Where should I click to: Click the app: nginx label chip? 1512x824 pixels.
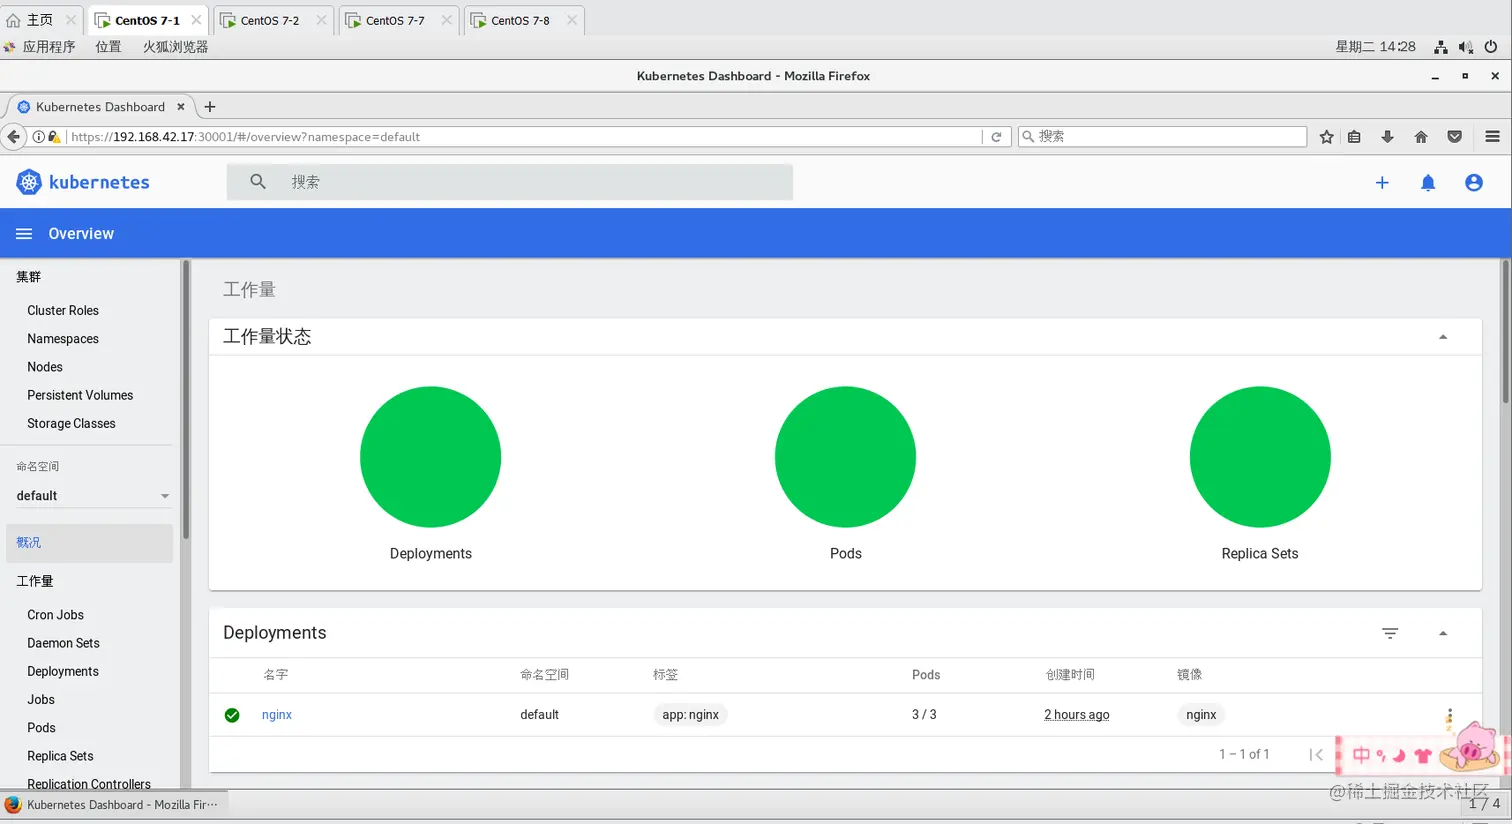691,715
